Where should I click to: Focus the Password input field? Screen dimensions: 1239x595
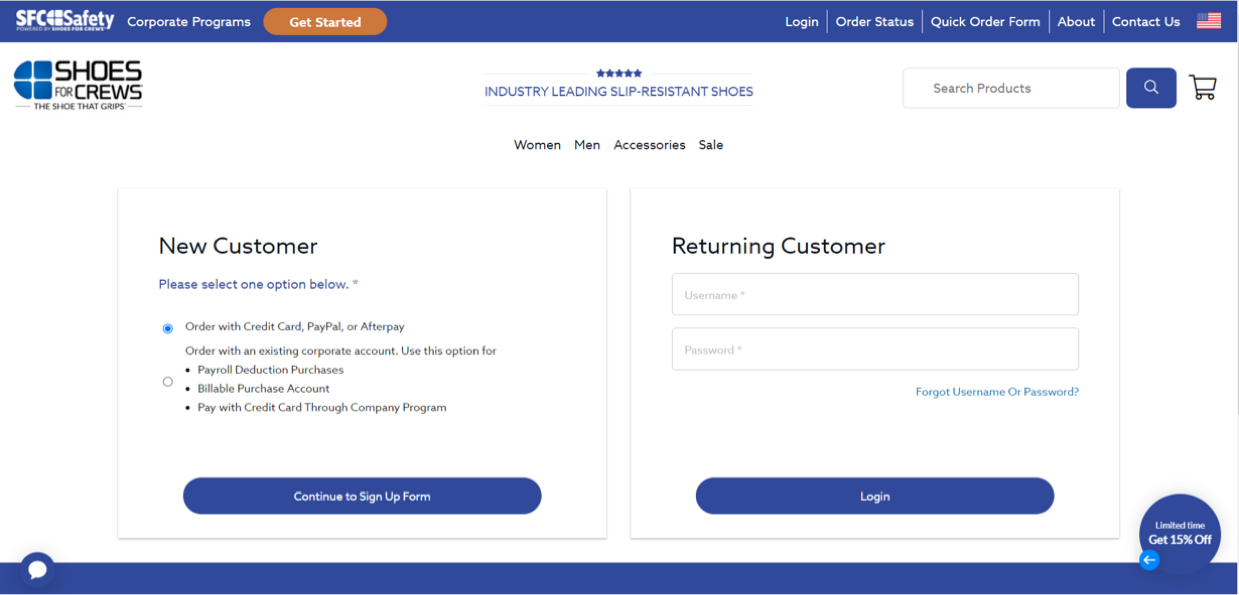[x=875, y=349]
